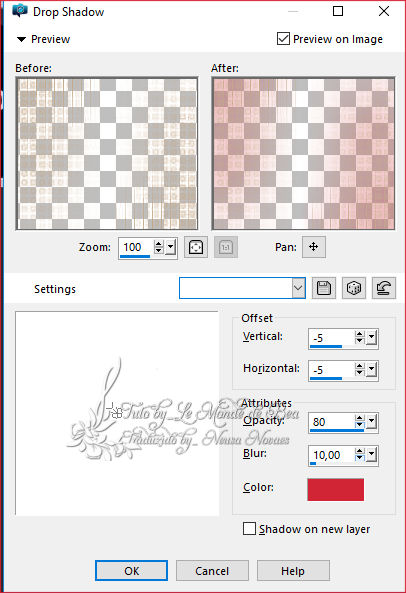Open the Zoom value slider dropdown arrow

pyautogui.click(x=171, y=247)
